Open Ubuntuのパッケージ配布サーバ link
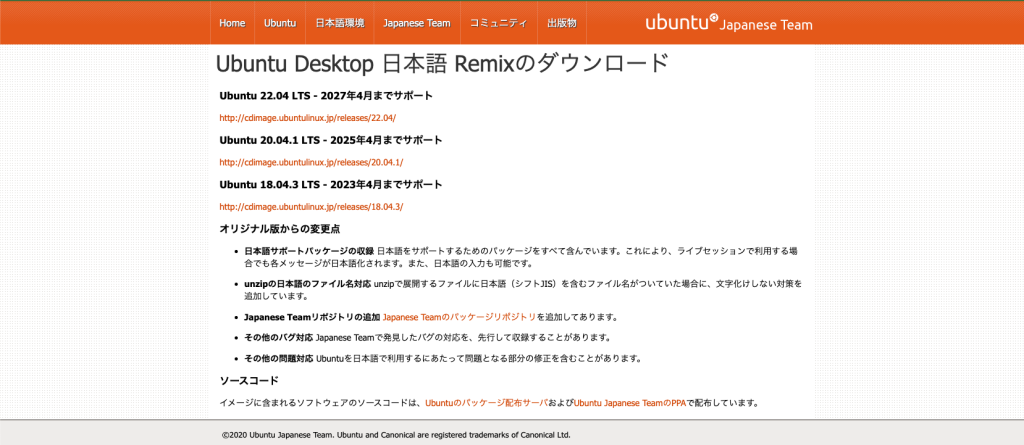 pos(487,403)
